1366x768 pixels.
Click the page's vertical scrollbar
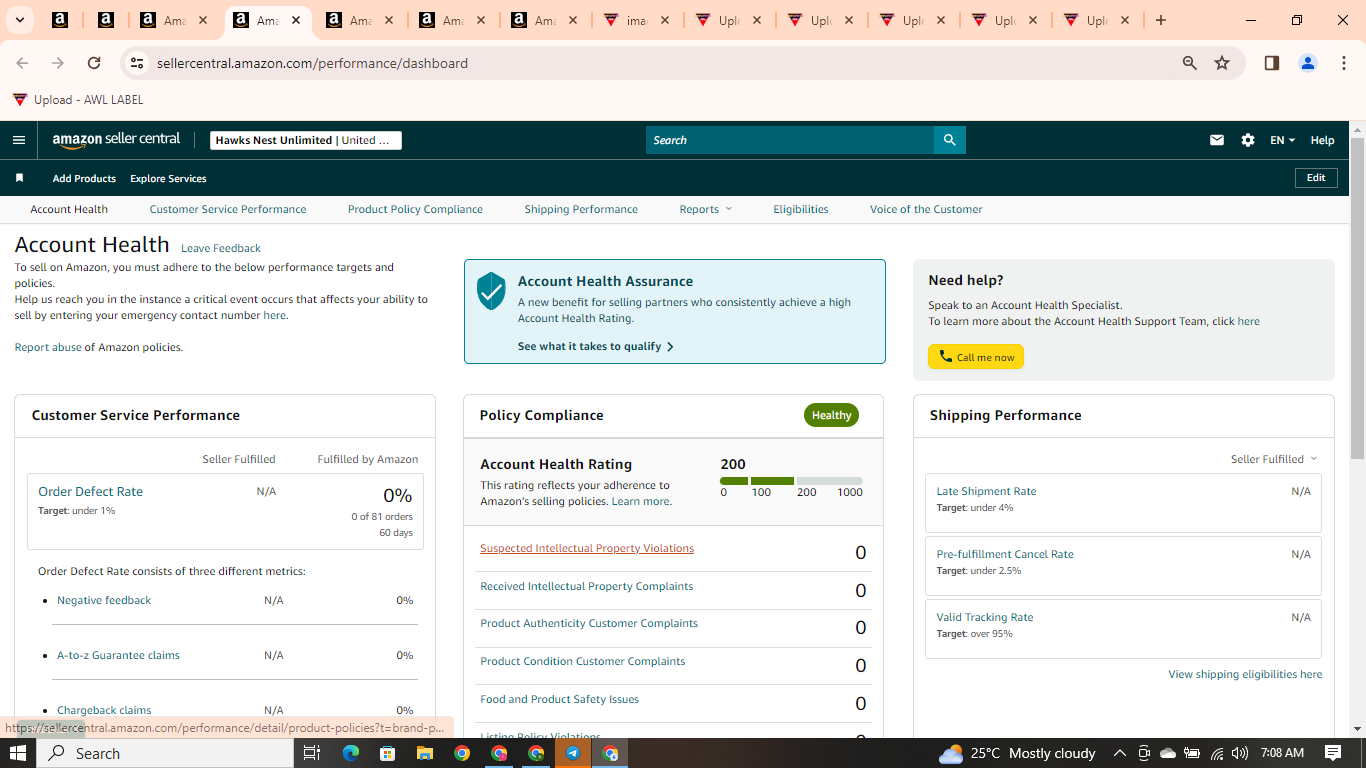[1357, 300]
